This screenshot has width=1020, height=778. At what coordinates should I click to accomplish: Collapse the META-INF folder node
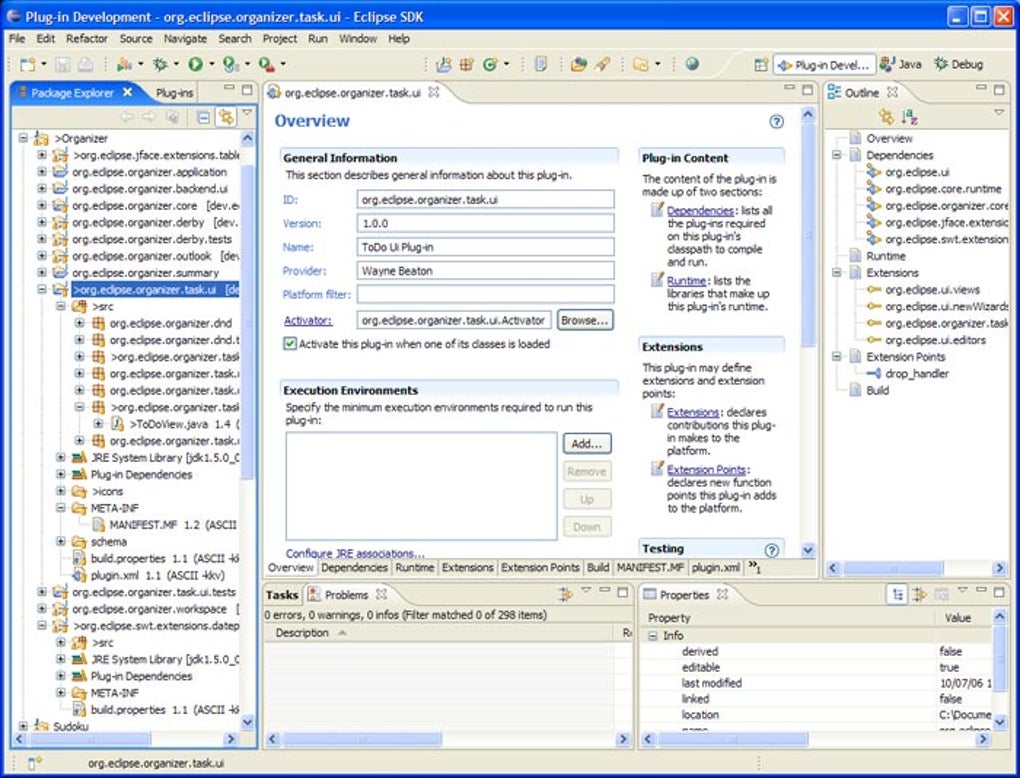60,508
